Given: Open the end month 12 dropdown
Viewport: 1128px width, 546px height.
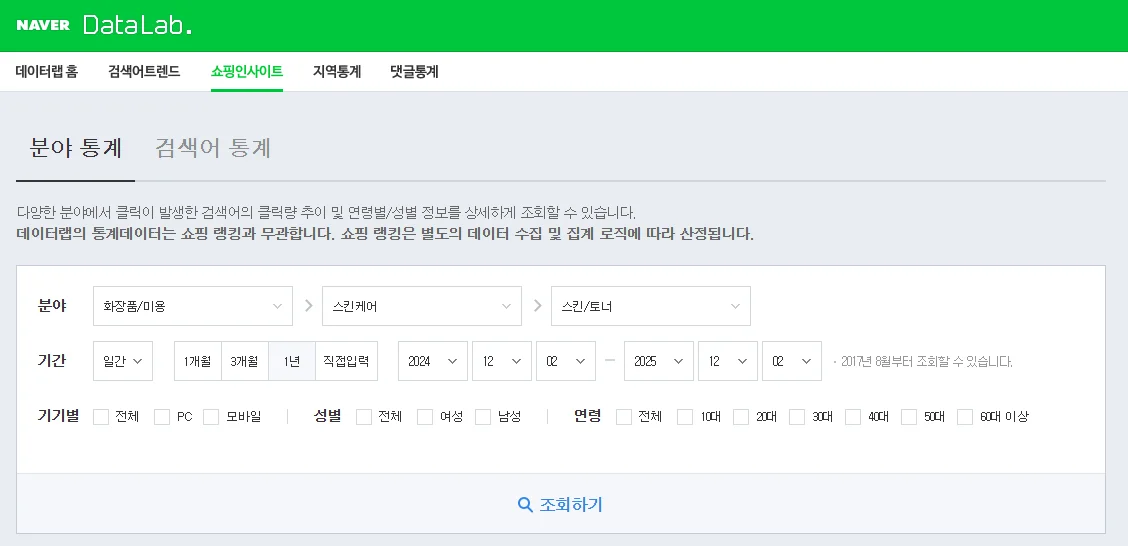Looking at the screenshot, I should pyautogui.click(x=728, y=361).
